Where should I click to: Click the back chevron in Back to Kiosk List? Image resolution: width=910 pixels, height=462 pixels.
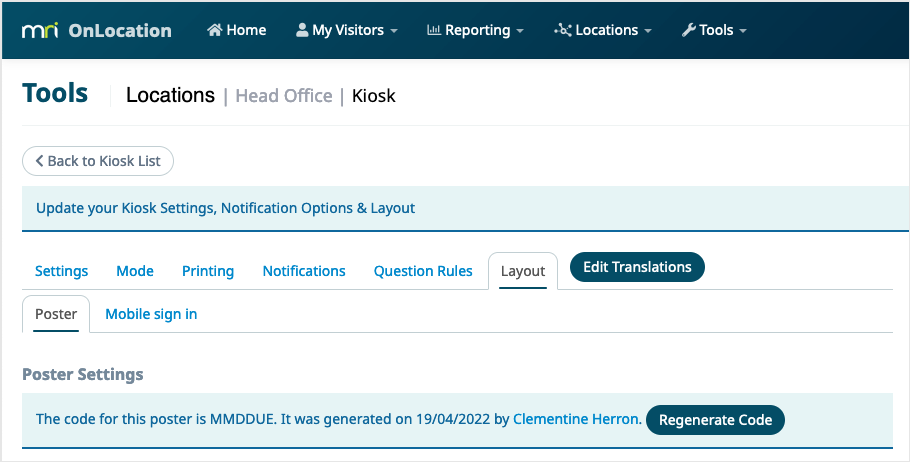tap(40, 161)
